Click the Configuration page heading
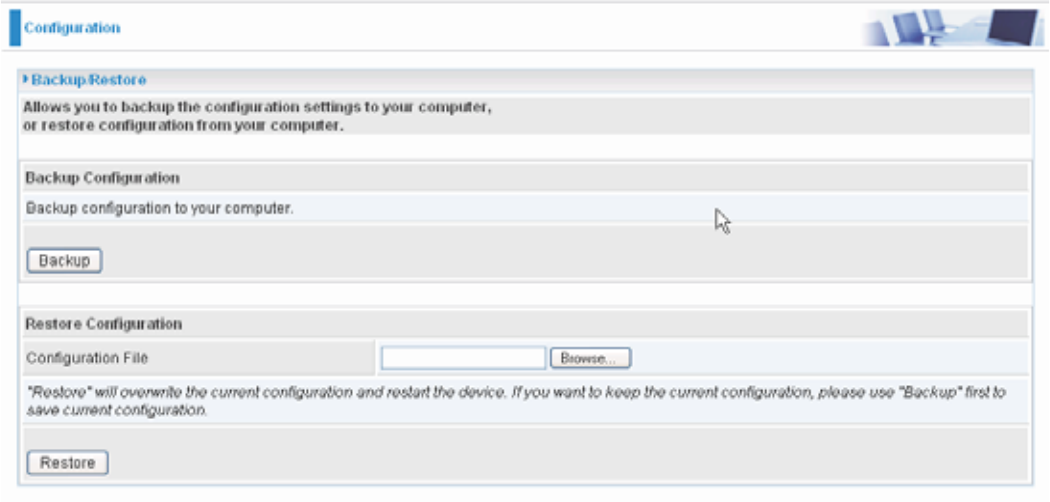 pyautogui.click(x=72, y=28)
